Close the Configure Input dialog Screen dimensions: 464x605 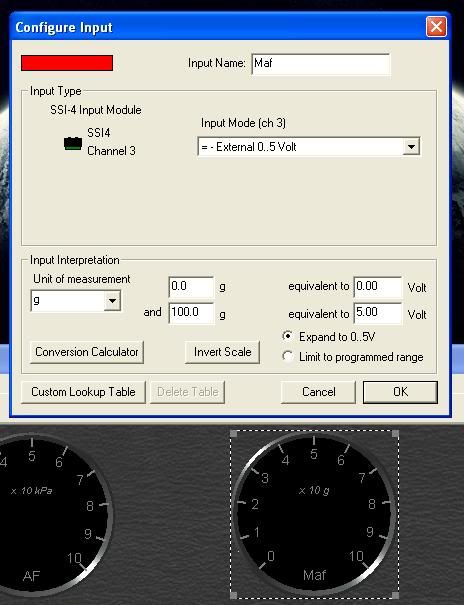click(x=436, y=27)
